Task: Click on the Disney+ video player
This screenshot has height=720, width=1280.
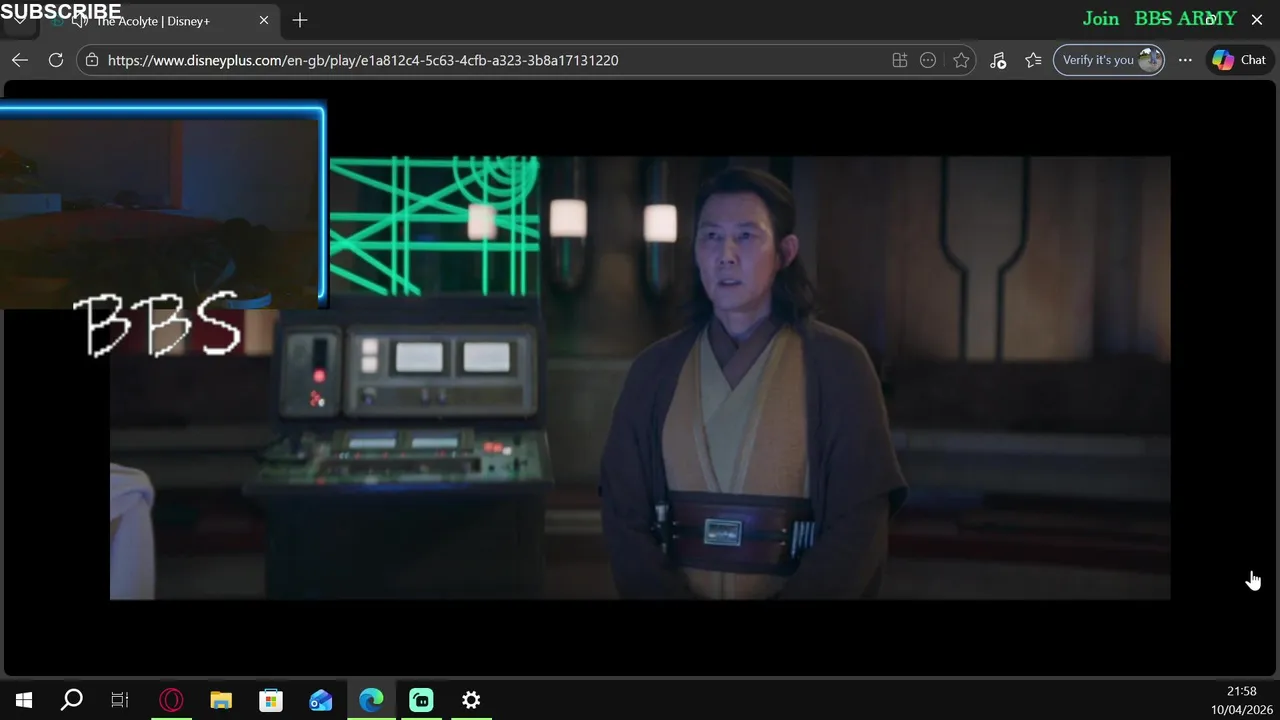Action: coord(640,378)
